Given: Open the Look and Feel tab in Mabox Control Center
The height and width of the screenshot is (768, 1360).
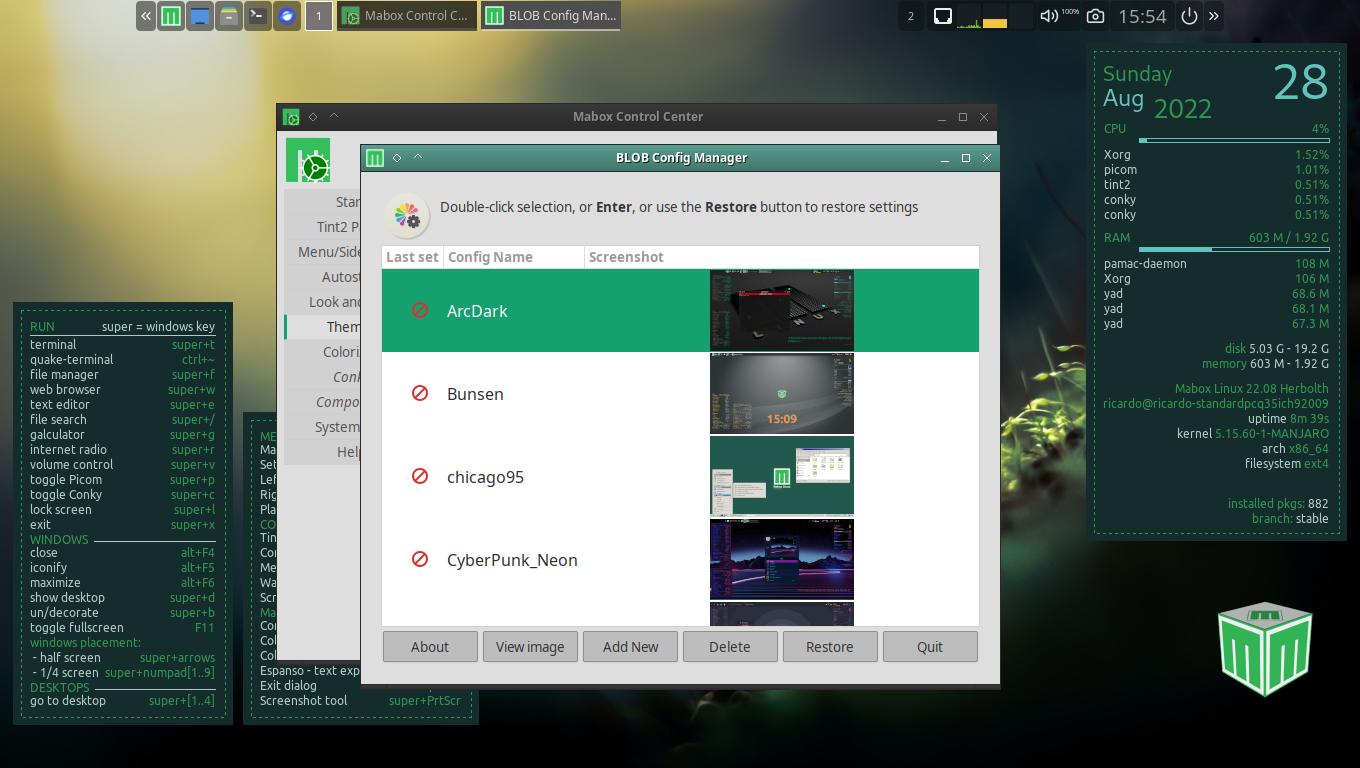Looking at the screenshot, I should [x=322, y=302].
